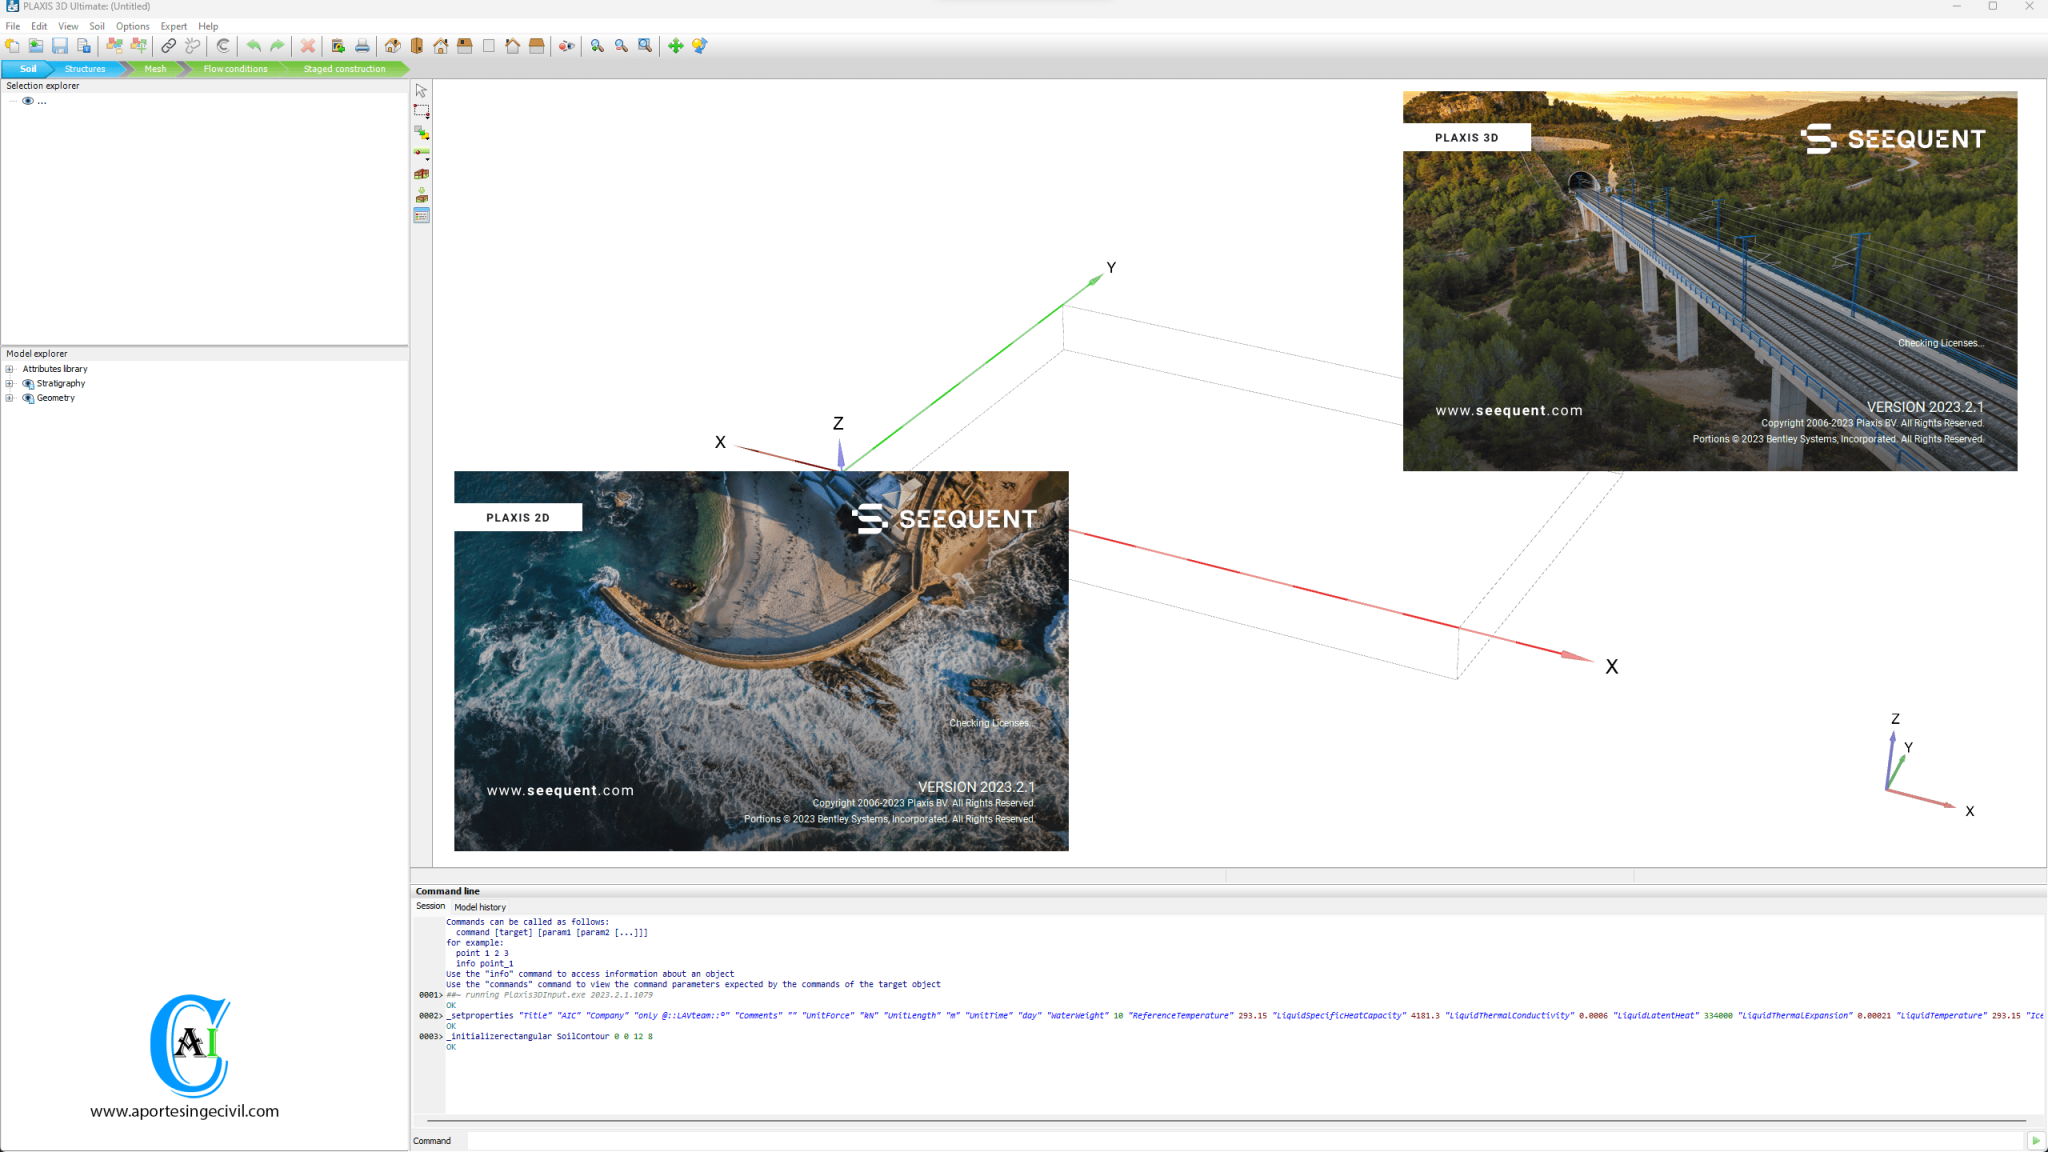Expand the Geometry tree node
2048x1152 pixels.
[x=10, y=398]
